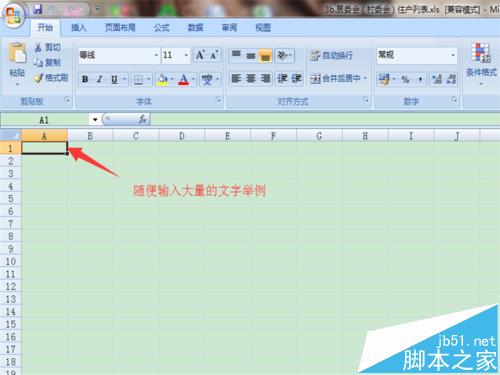Open the Paste options arrow below 粘贴
The image size is (500, 375).
click(x=17, y=84)
